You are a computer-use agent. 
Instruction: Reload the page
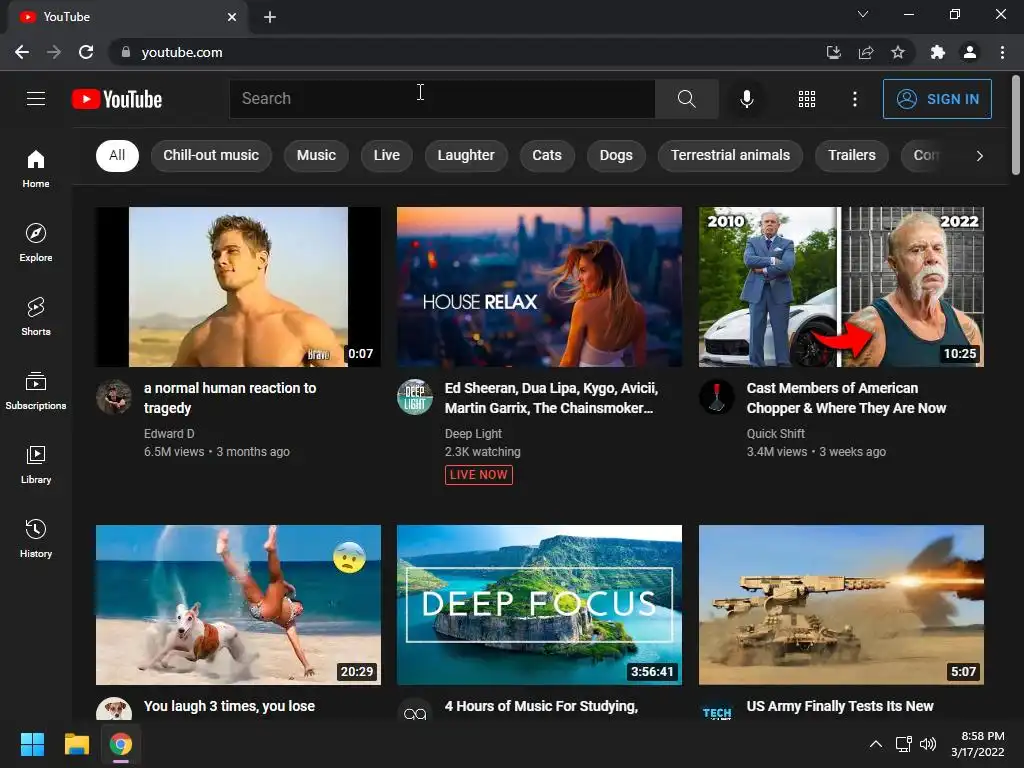86,52
